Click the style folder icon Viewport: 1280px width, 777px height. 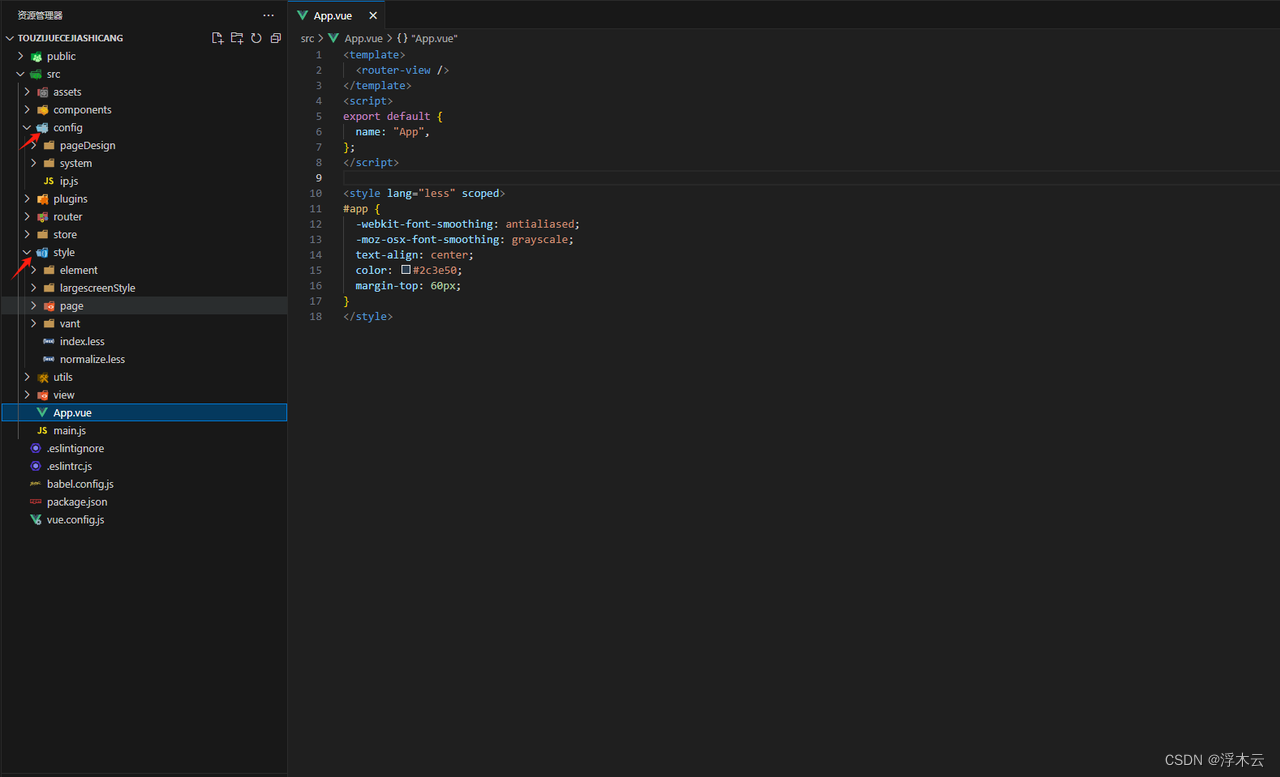pos(43,252)
